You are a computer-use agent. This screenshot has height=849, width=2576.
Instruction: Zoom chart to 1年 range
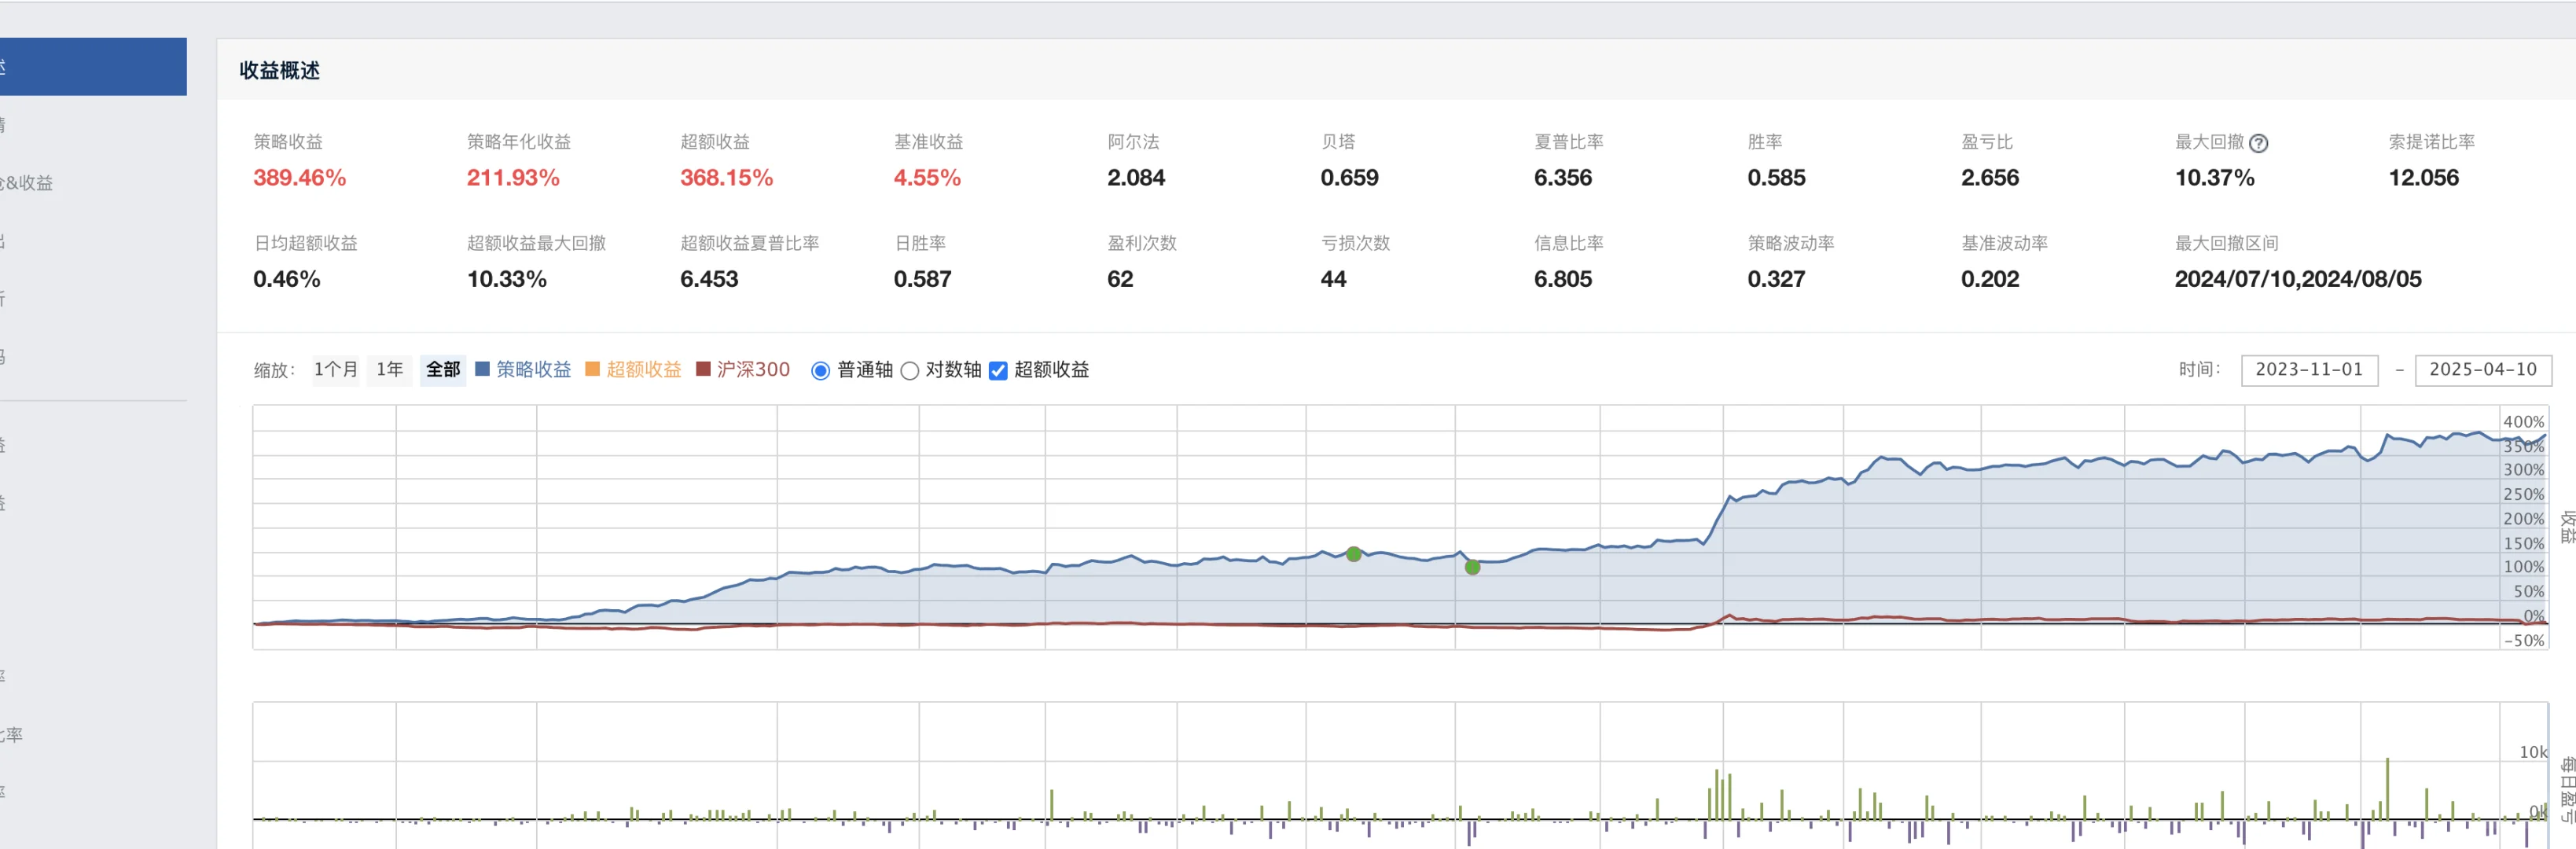click(390, 369)
